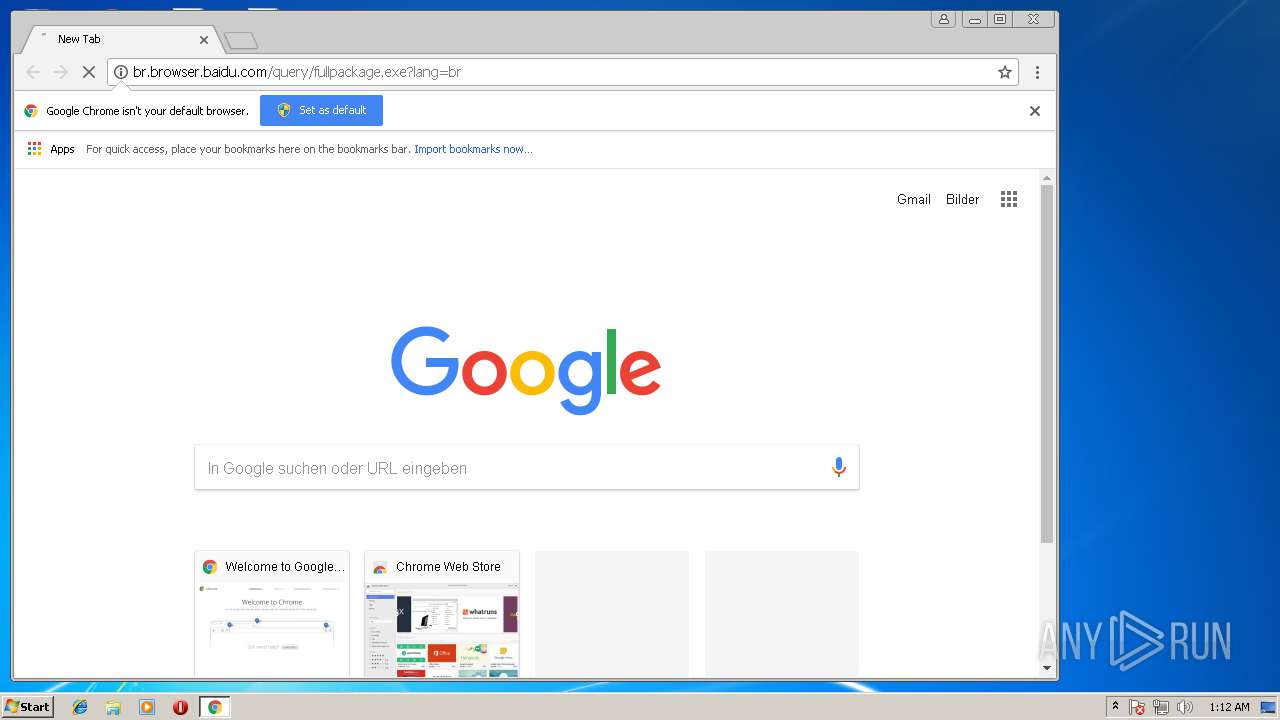Open Bilder link
Screen dimensions: 1280x720
pyautogui.click(x=963, y=199)
